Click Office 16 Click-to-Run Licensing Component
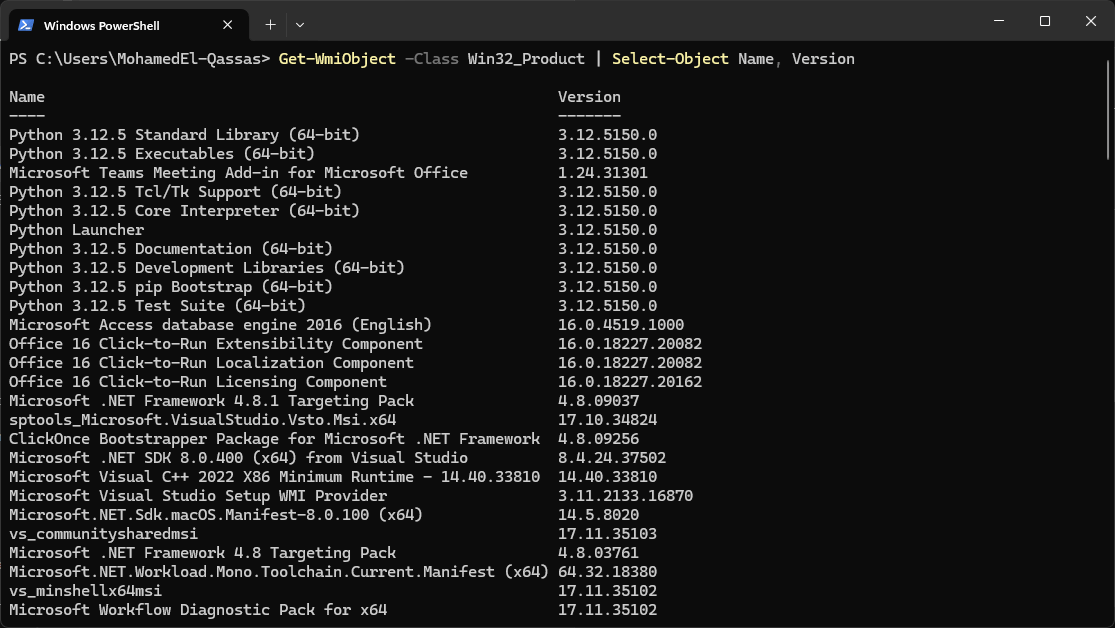1115x628 pixels. click(x=198, y=382)
